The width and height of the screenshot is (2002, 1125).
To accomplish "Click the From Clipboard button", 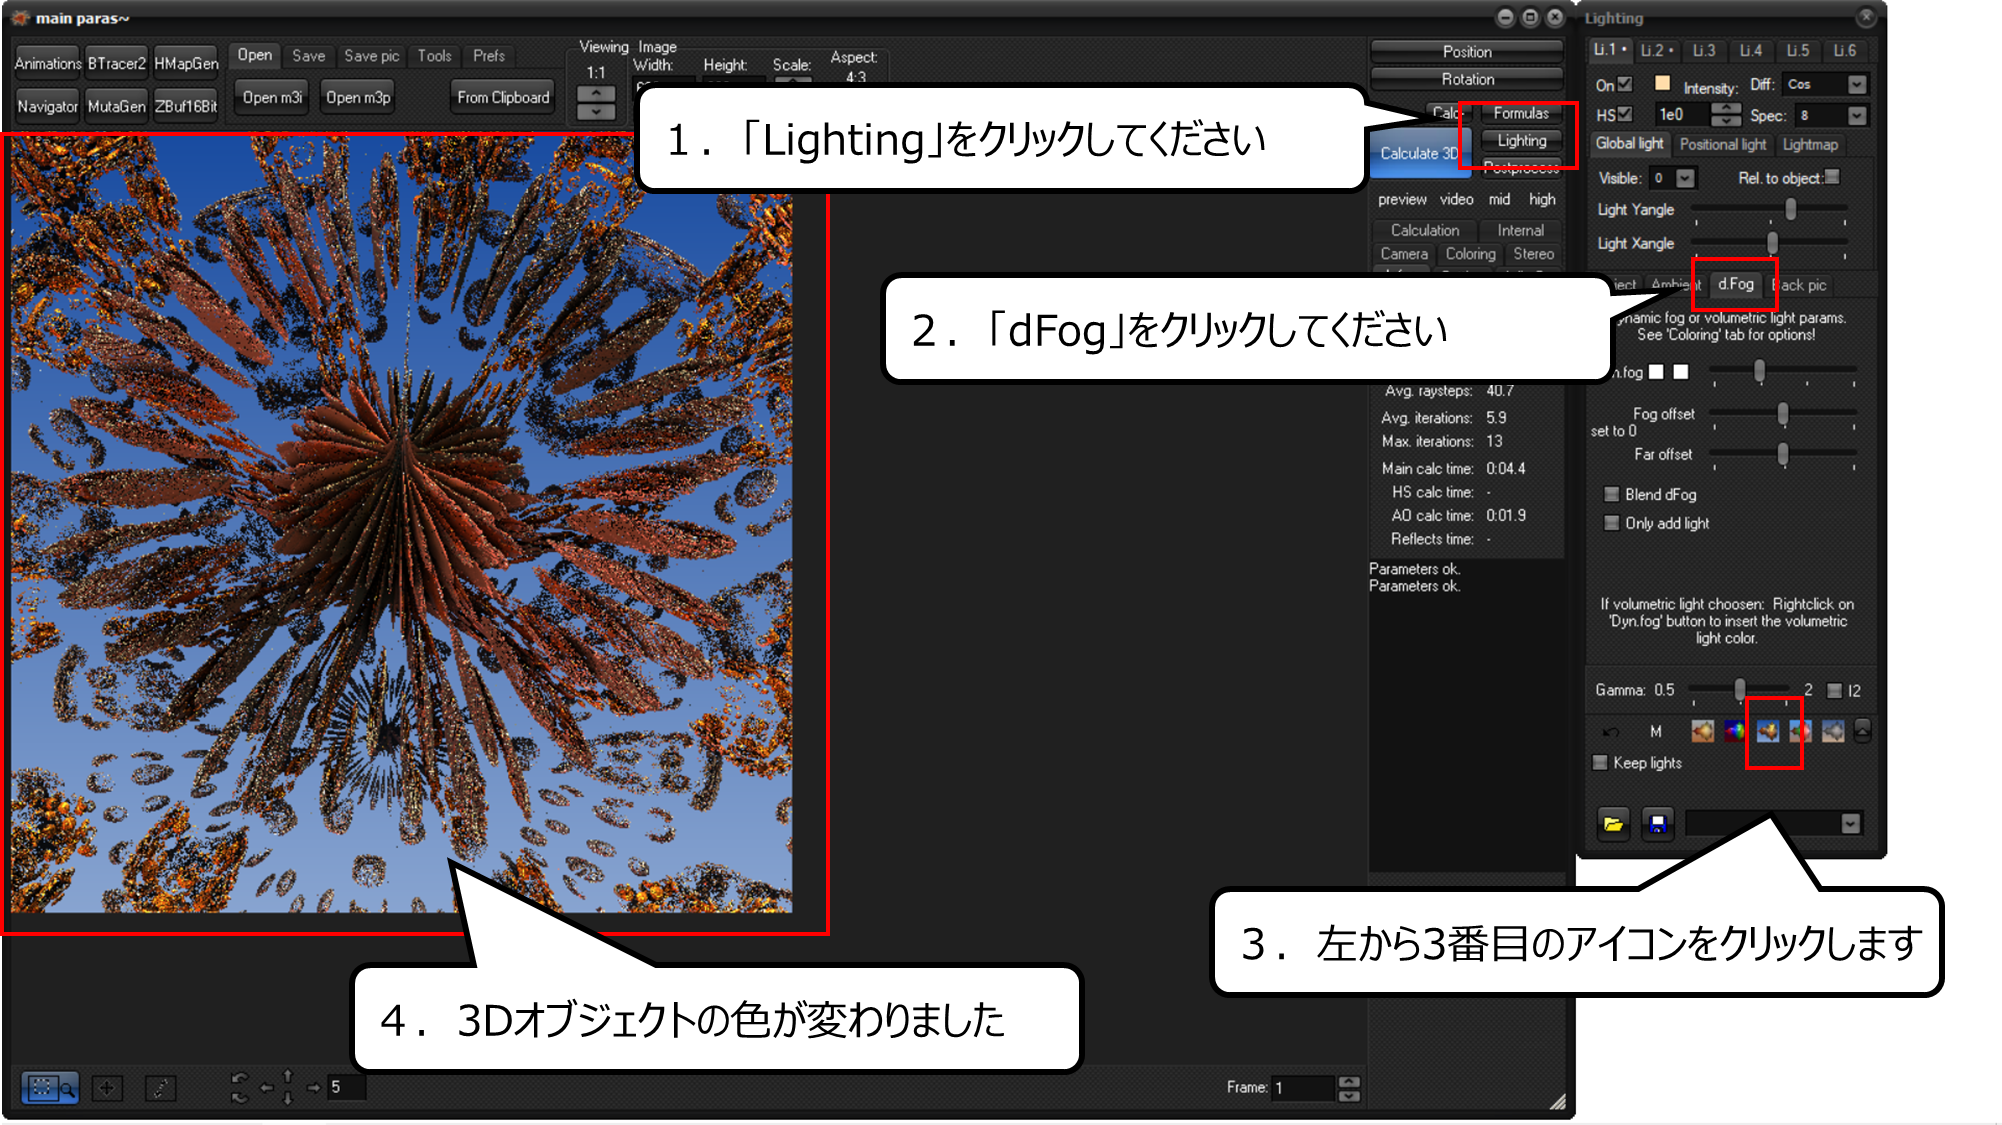I will (x=503, y=97).
